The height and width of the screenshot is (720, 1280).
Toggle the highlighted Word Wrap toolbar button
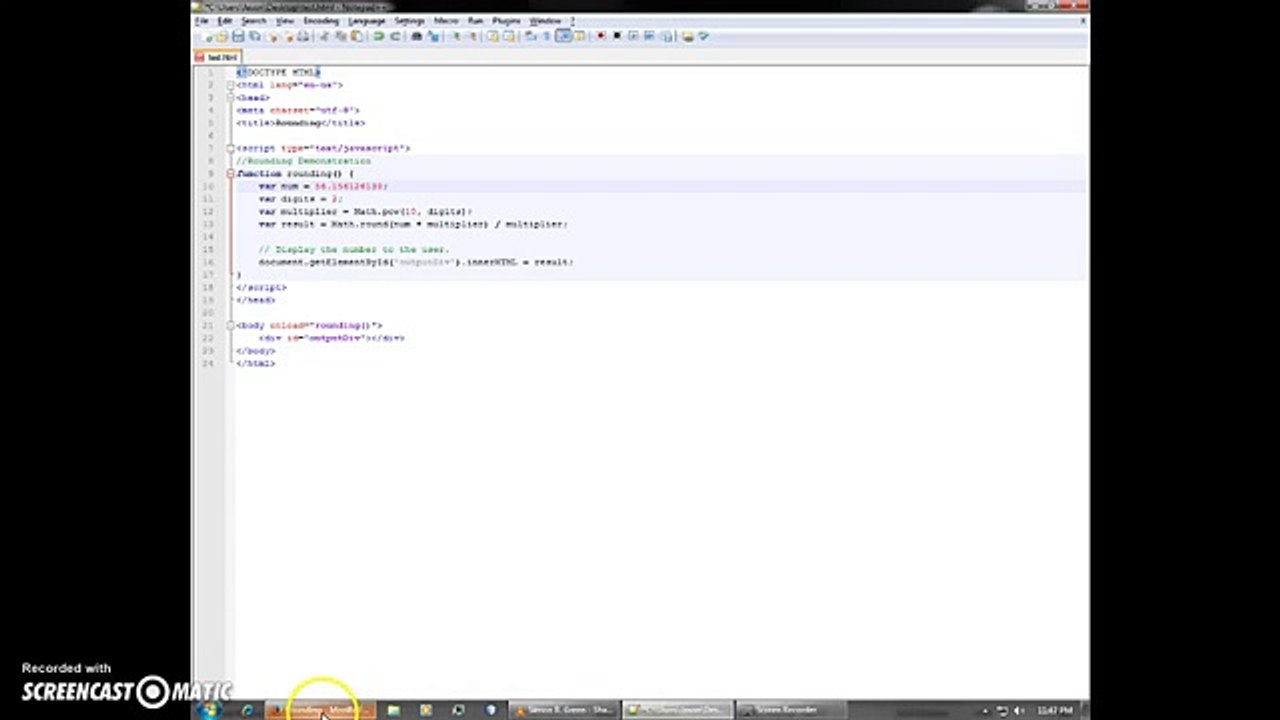pyautogui.click(x=563, y=36)
